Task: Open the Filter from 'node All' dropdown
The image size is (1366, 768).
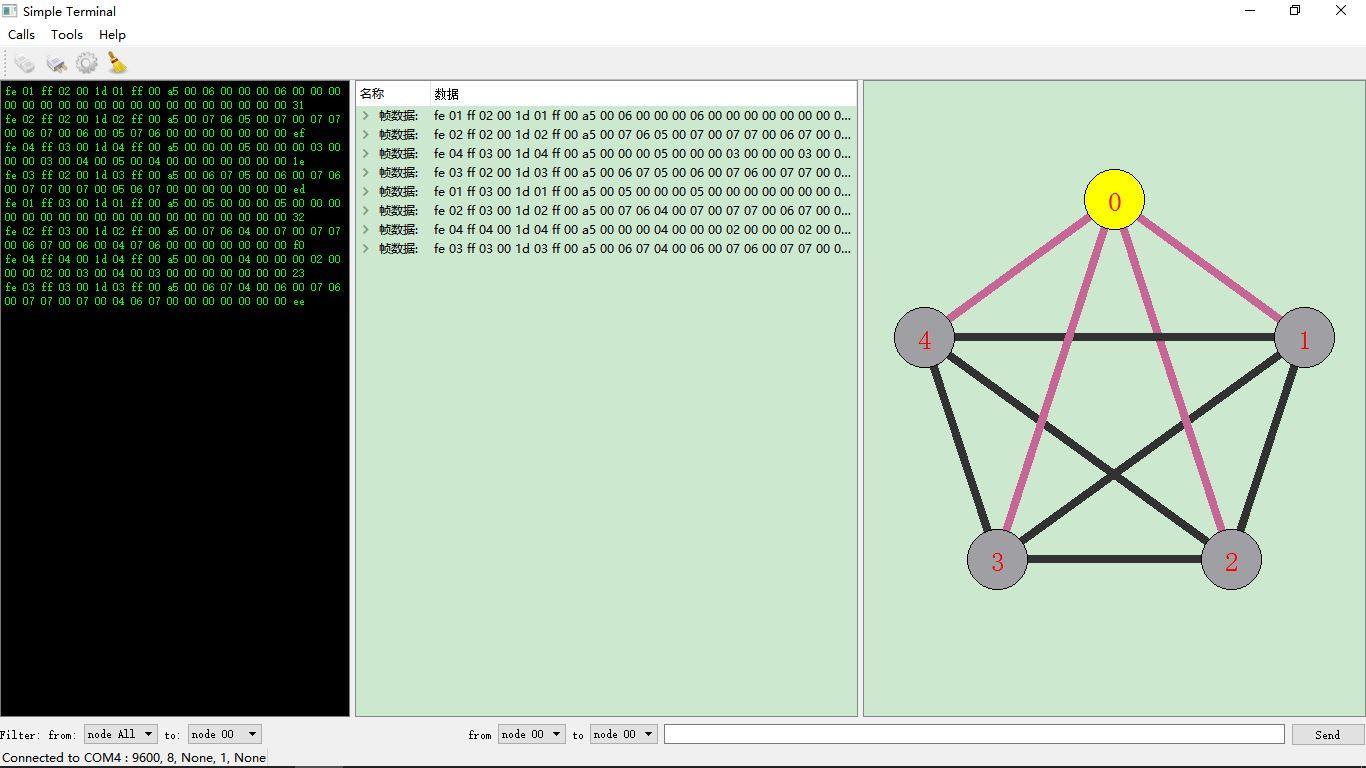Action: (x=121, y=734)
